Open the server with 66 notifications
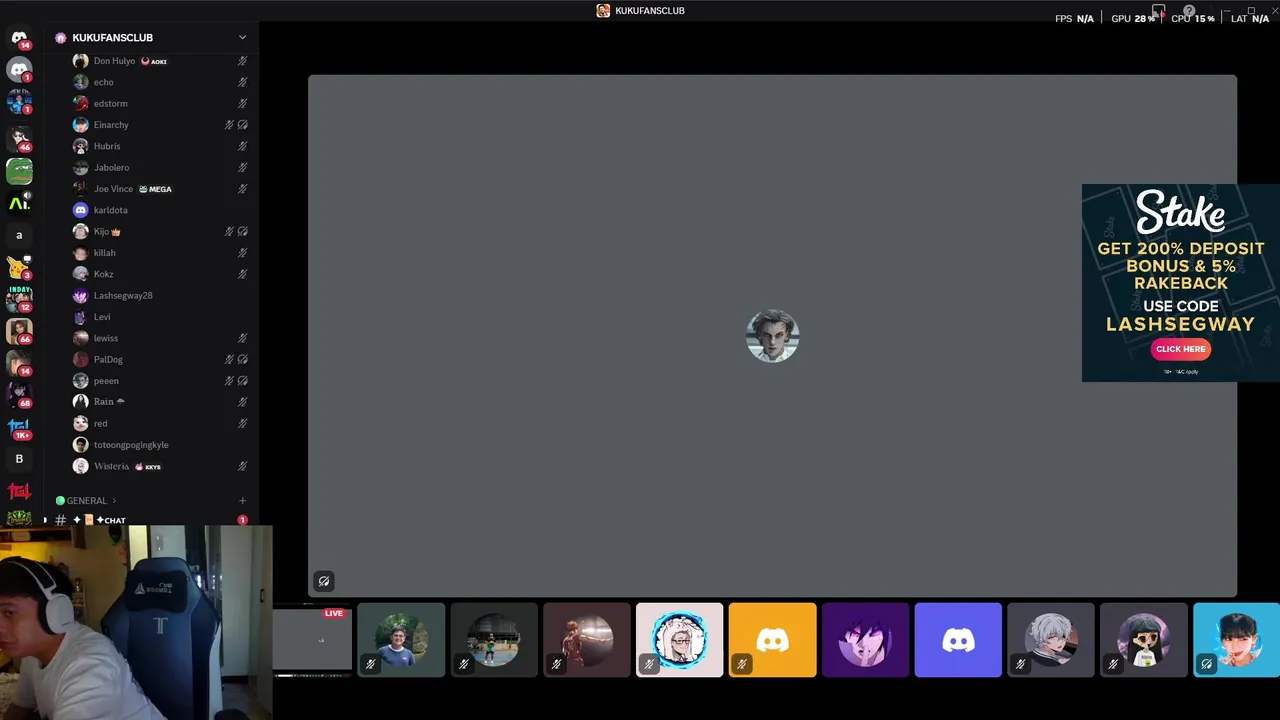 click(x=19, y=330)
